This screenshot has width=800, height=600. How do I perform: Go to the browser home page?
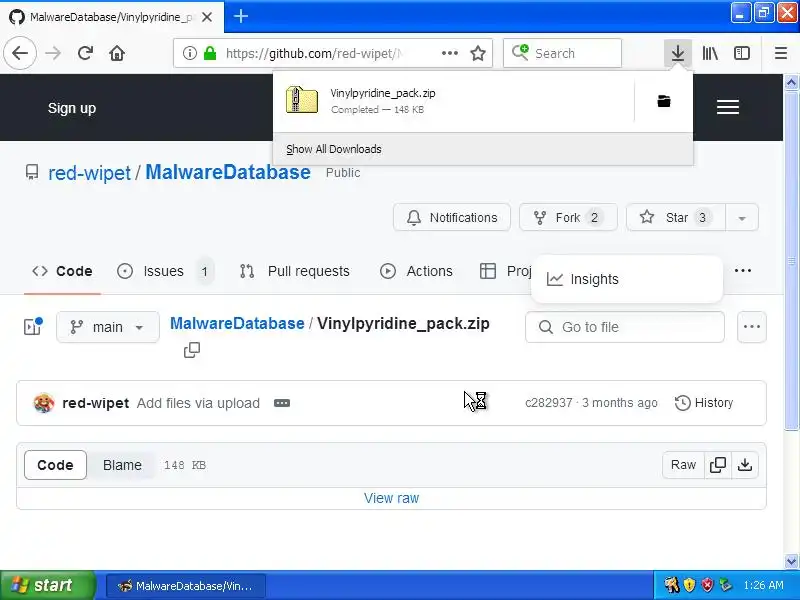tap(117, 53)
